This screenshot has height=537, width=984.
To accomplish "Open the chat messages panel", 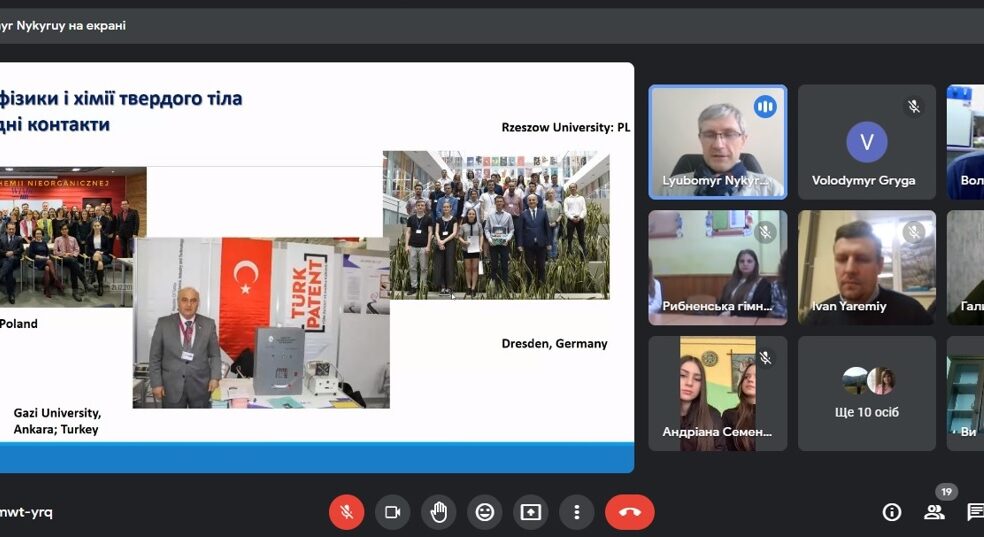I will (975, 512).
